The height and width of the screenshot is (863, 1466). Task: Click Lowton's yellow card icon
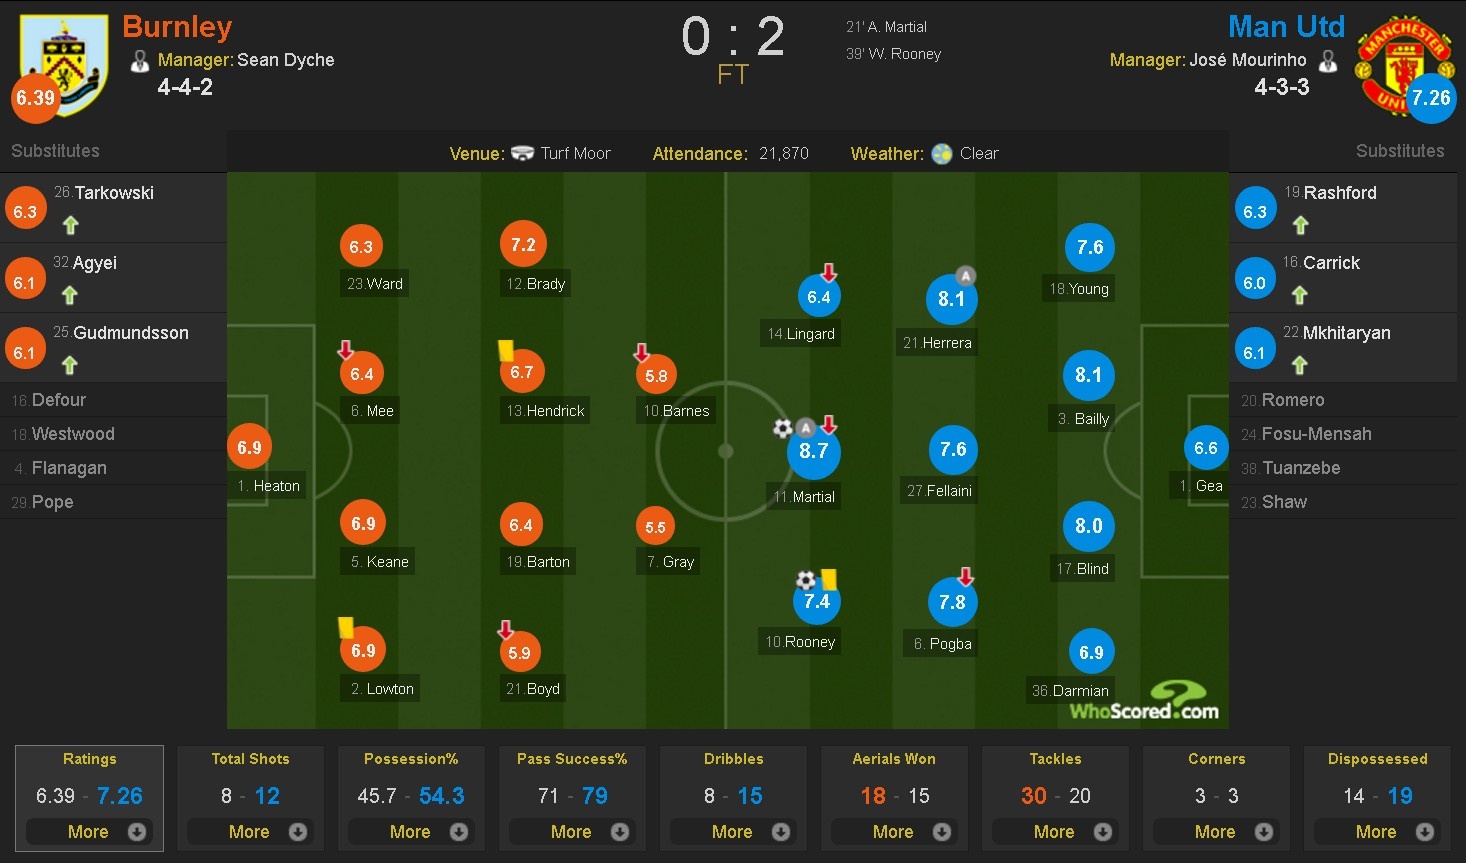point(346,627)
